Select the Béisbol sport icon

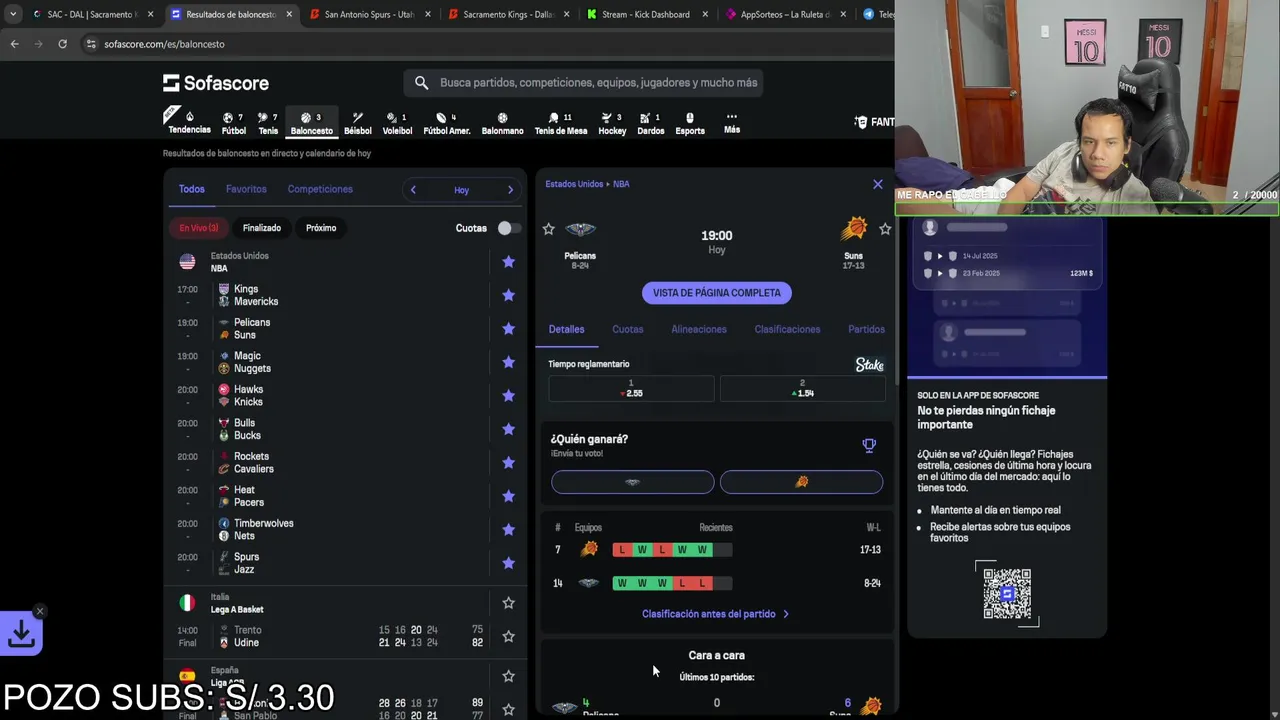pyautogui.click(x=357, y=123)
